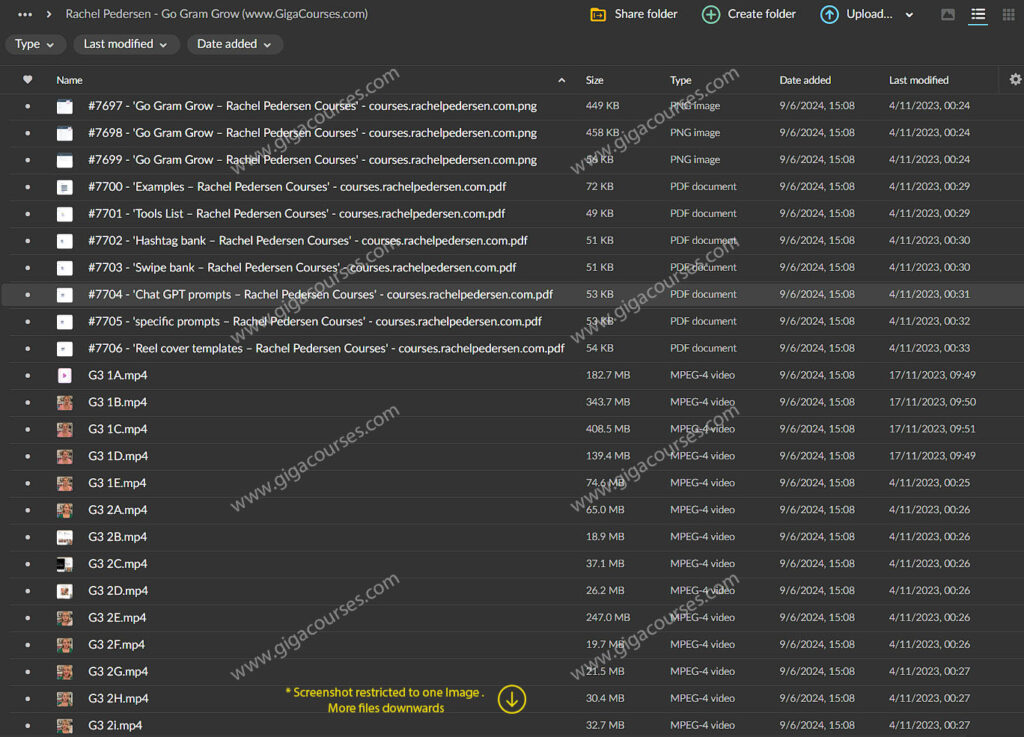The image size is (1024, 737).
Task: Open column settings gear icon
Action: coord(1015,80)
